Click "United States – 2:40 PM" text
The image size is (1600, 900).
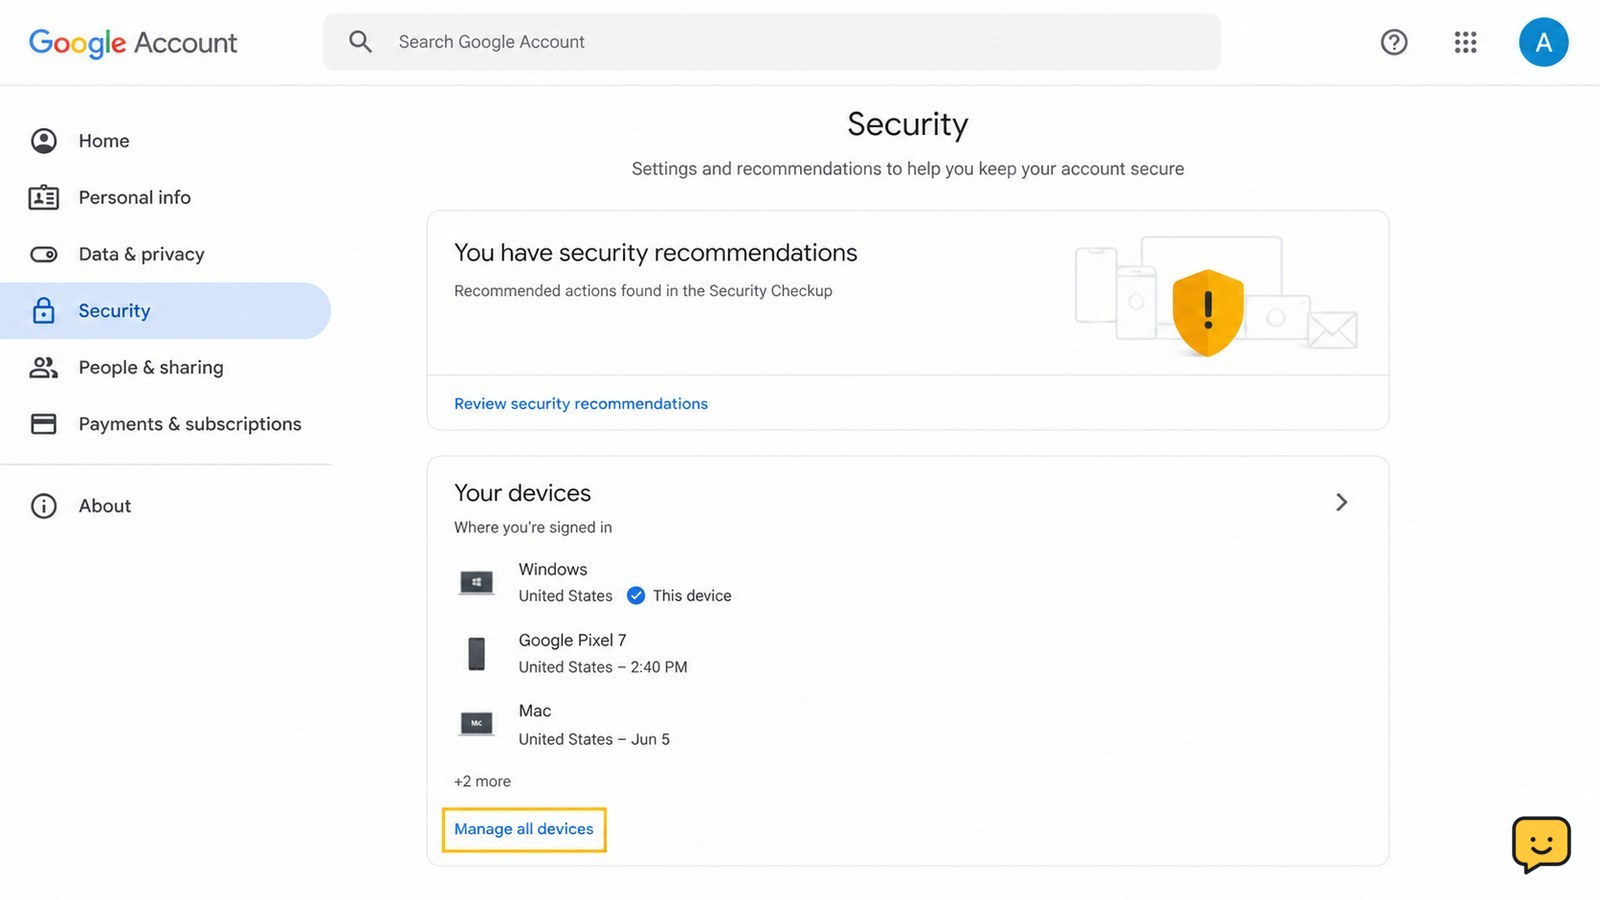603,667
